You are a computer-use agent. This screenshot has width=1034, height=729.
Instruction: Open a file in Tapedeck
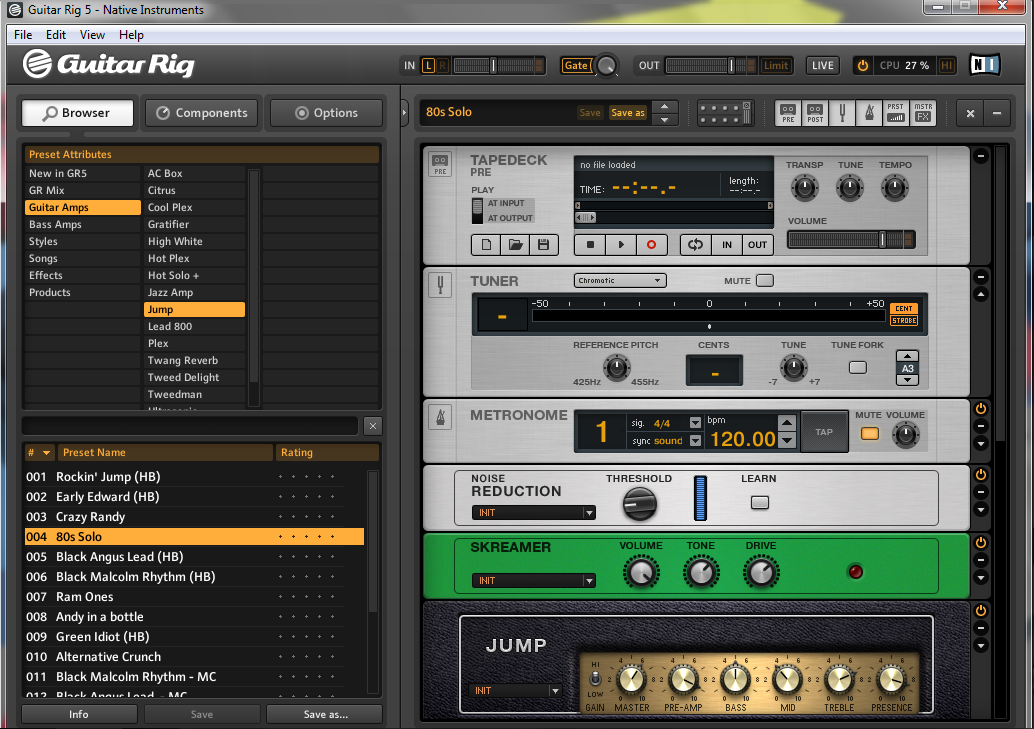click(515, 245)
